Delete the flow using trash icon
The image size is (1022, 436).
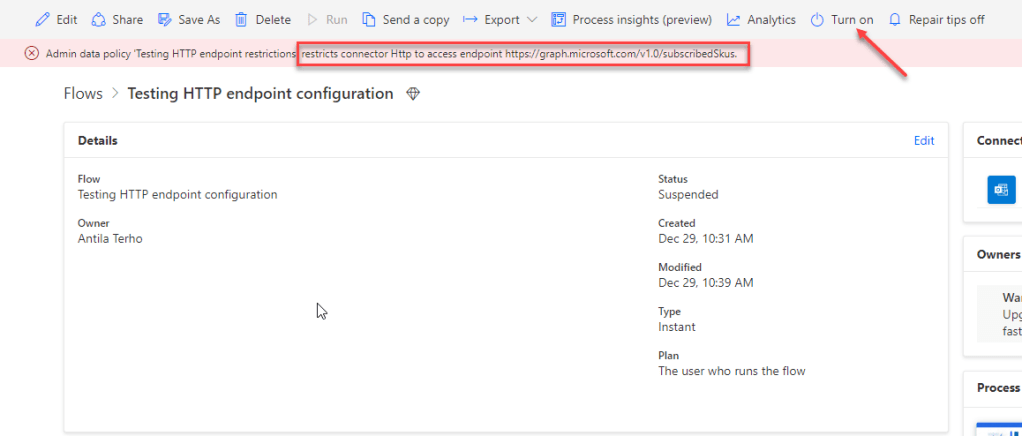(241, 20)
